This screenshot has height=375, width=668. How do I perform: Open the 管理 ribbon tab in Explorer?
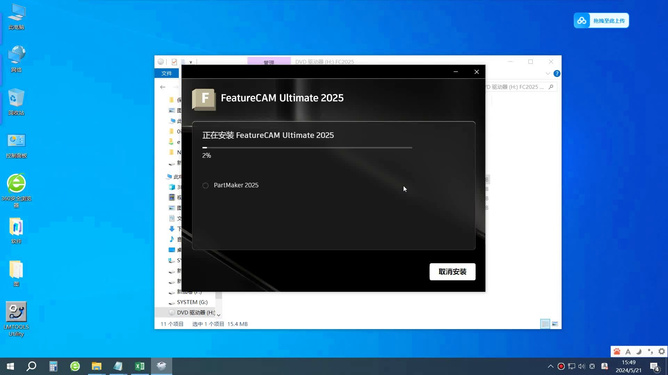(269, 61)
